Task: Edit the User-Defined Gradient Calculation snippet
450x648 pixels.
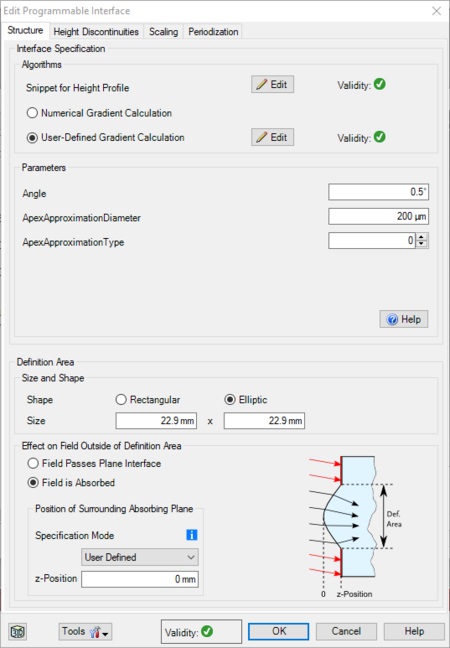Action: click(272, 137)
